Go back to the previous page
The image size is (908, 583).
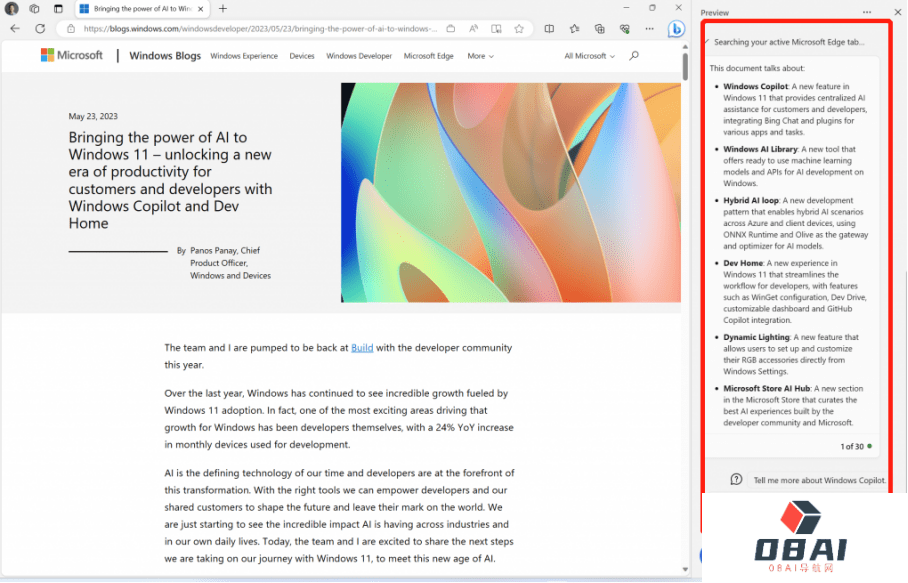click(15, 29)
